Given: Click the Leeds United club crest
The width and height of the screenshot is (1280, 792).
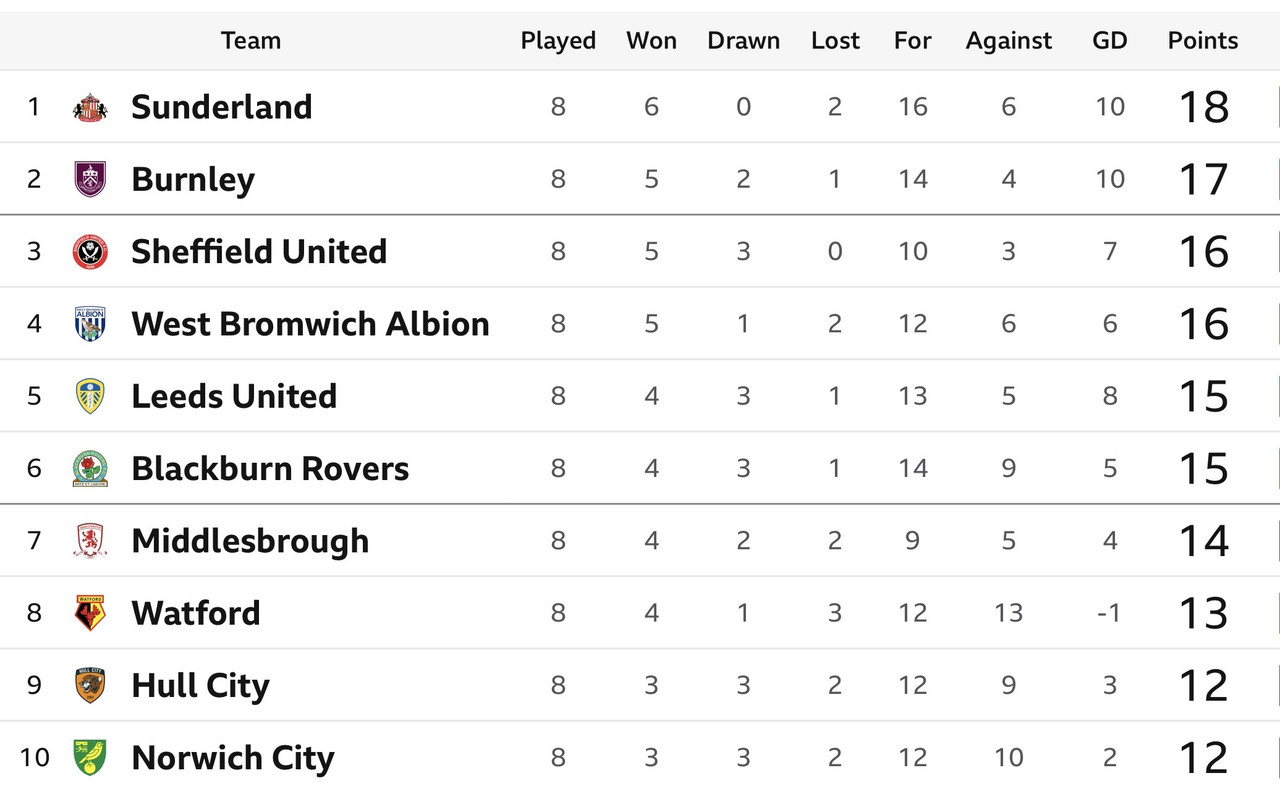Looking at the screenshot, I should (x=90, y=396).
